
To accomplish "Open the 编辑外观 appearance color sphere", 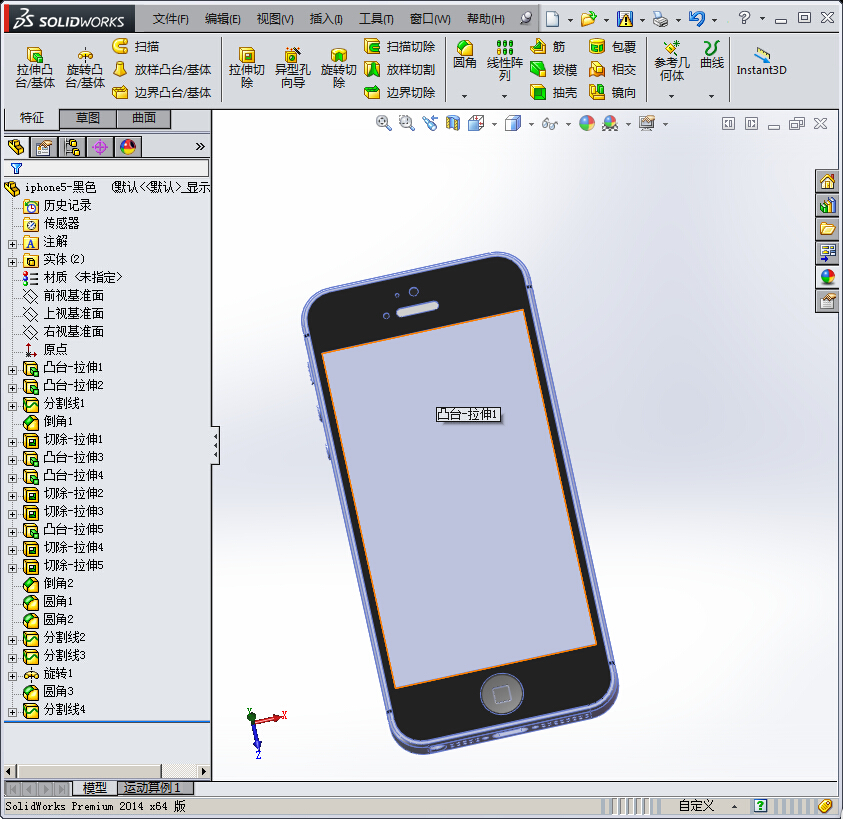I will pos(587,124).
